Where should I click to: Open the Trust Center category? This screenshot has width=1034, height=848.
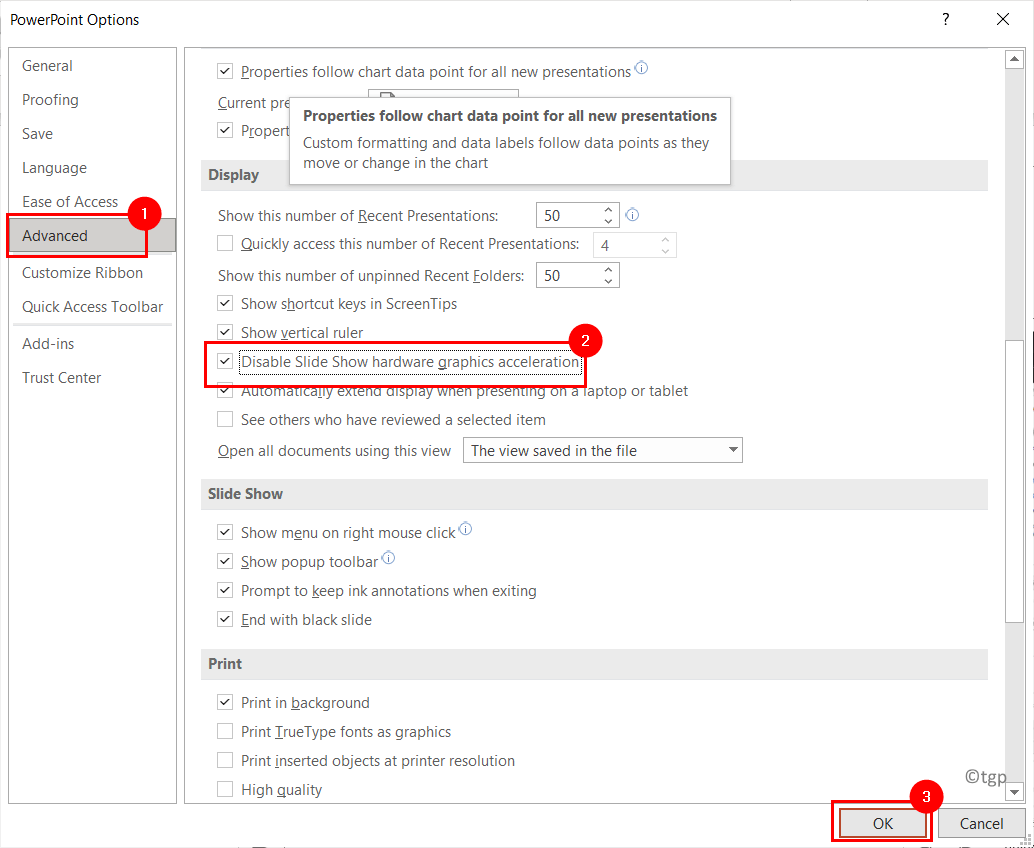click(x=61, y=379)
